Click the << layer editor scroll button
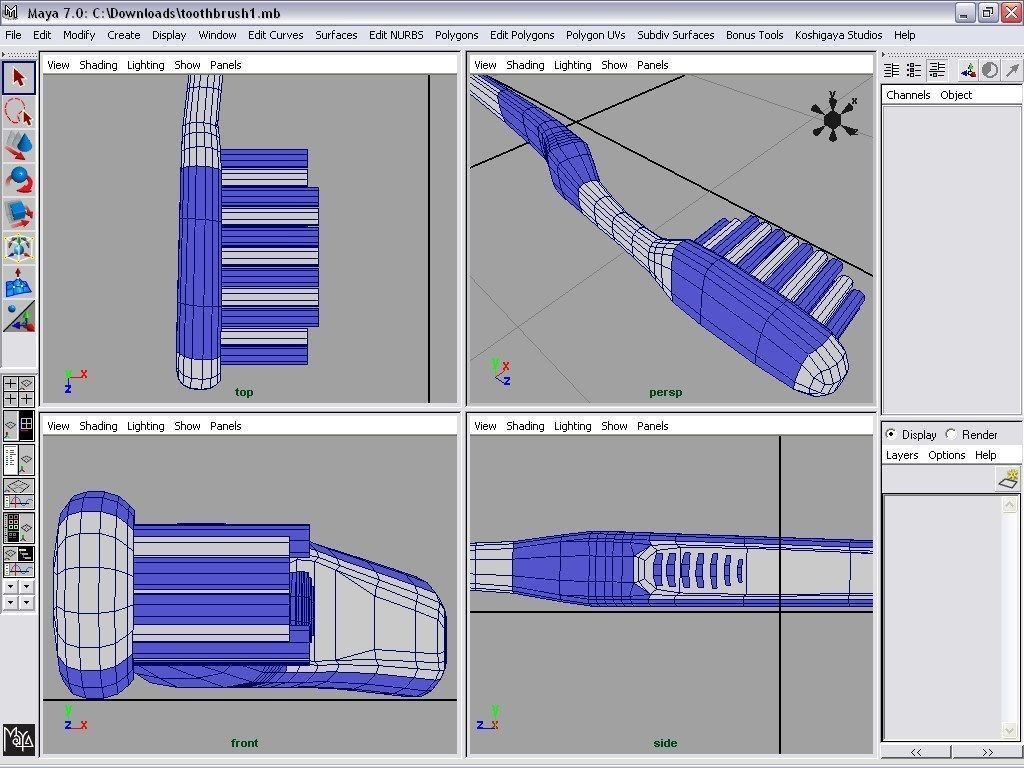The image size is (1024, 768). pyautogui.click(x=916, y=752)
